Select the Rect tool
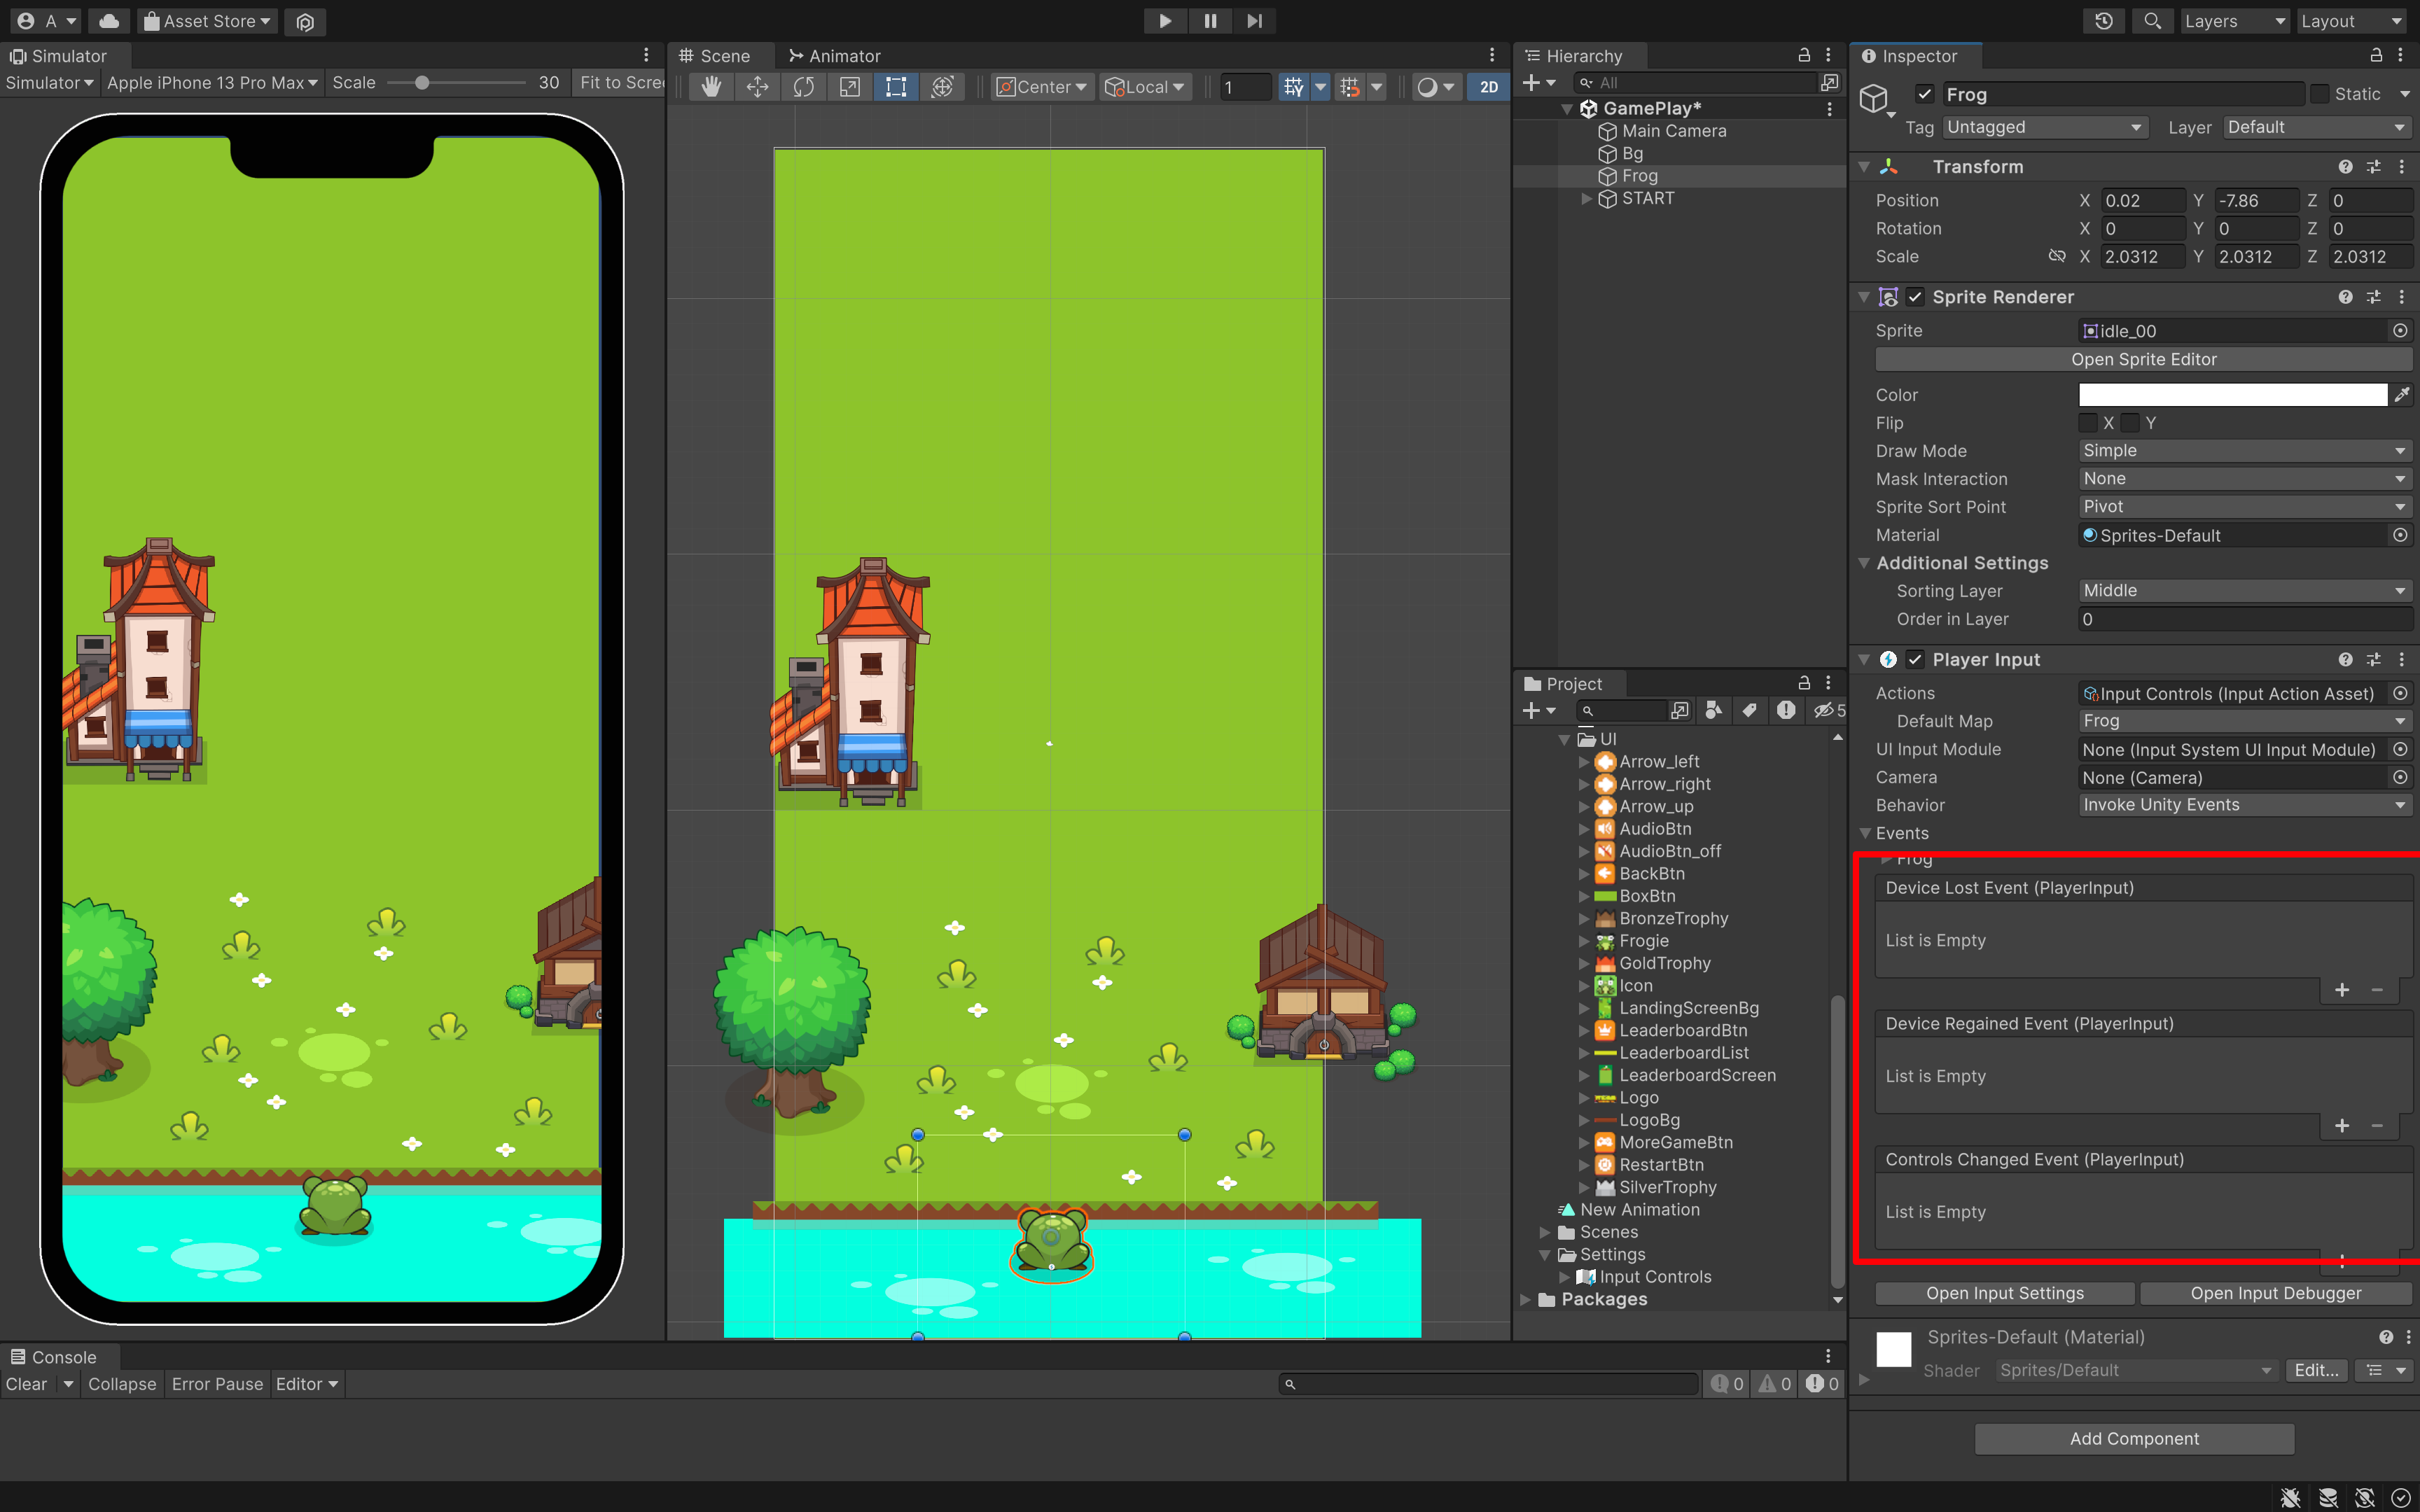Image resolution: width=2420 pixels, height=1512 pixels. 896,87
